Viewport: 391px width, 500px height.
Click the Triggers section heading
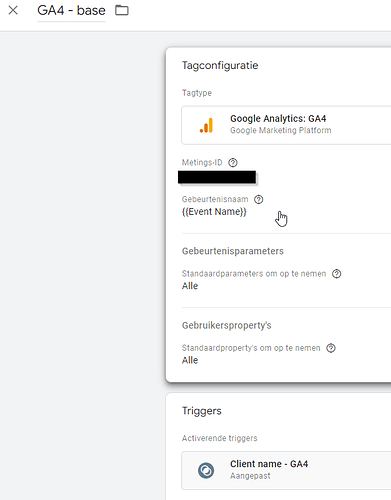pyautogui.click(x=202, y=411)
